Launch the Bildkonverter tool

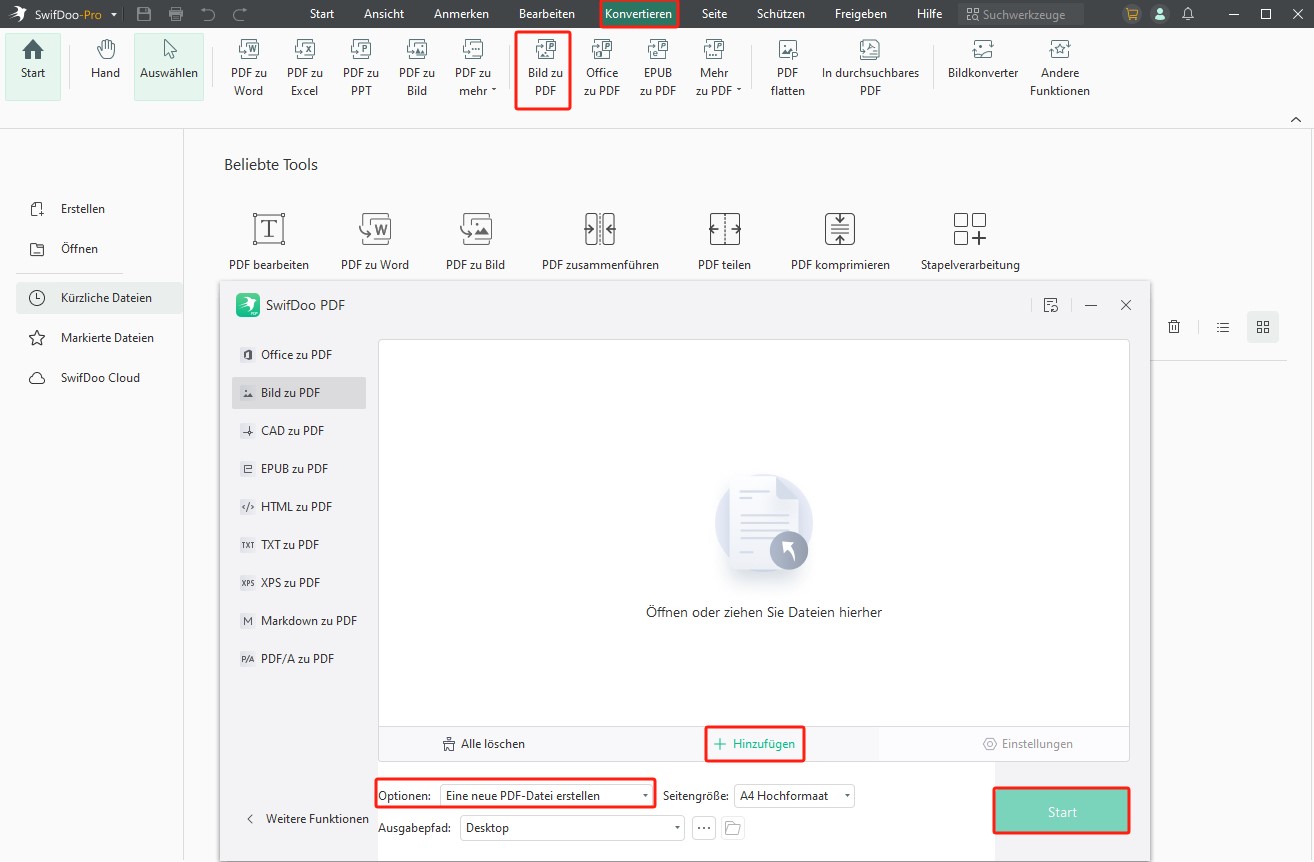pyautogui.click(x=983, y=60)
